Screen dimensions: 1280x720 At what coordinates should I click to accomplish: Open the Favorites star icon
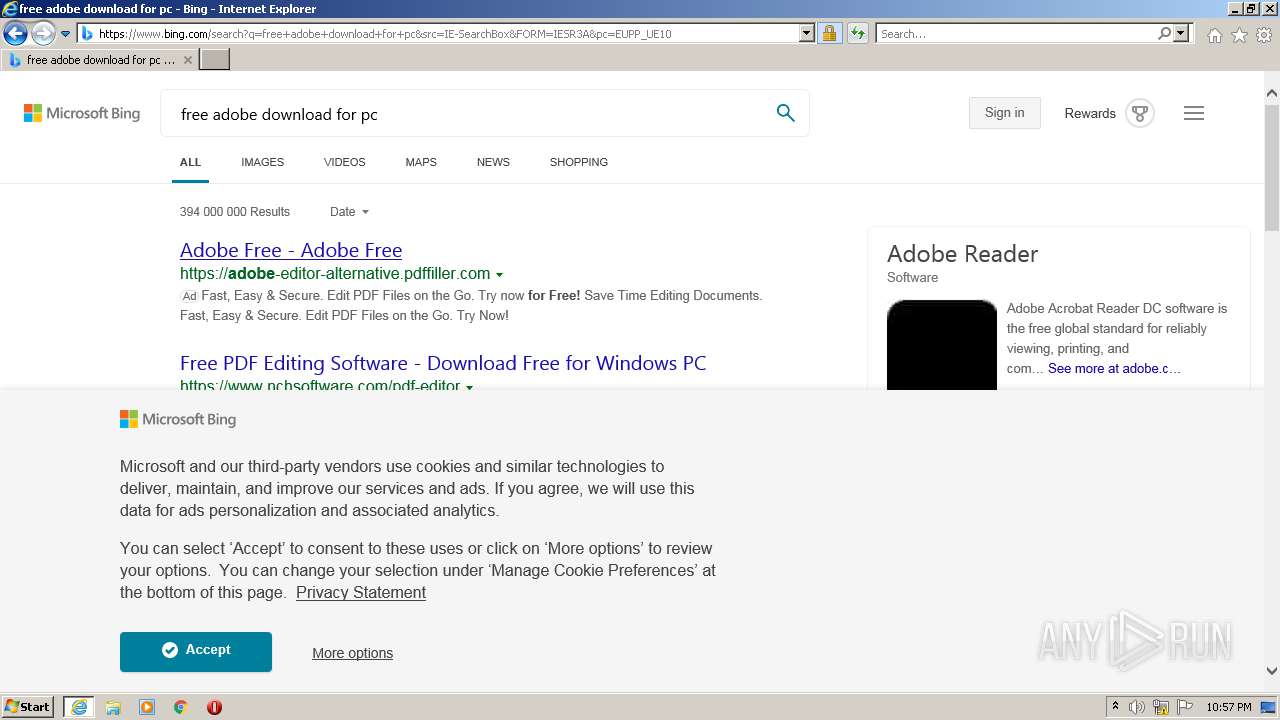click(x=1239, y=35)
